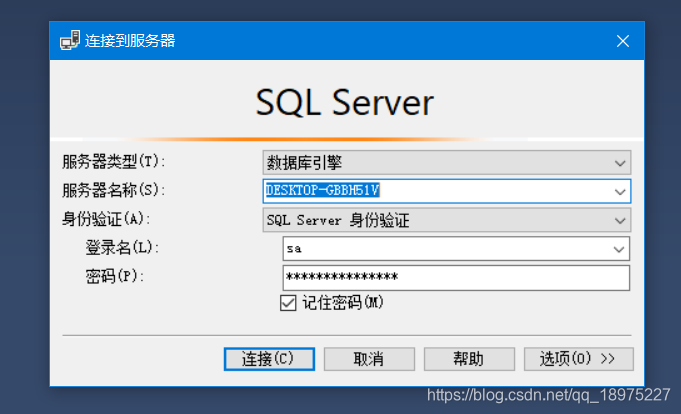Screen dimensions: 681x414
Task: Click the 服务器类型(T) label
Action: point(113,162)
